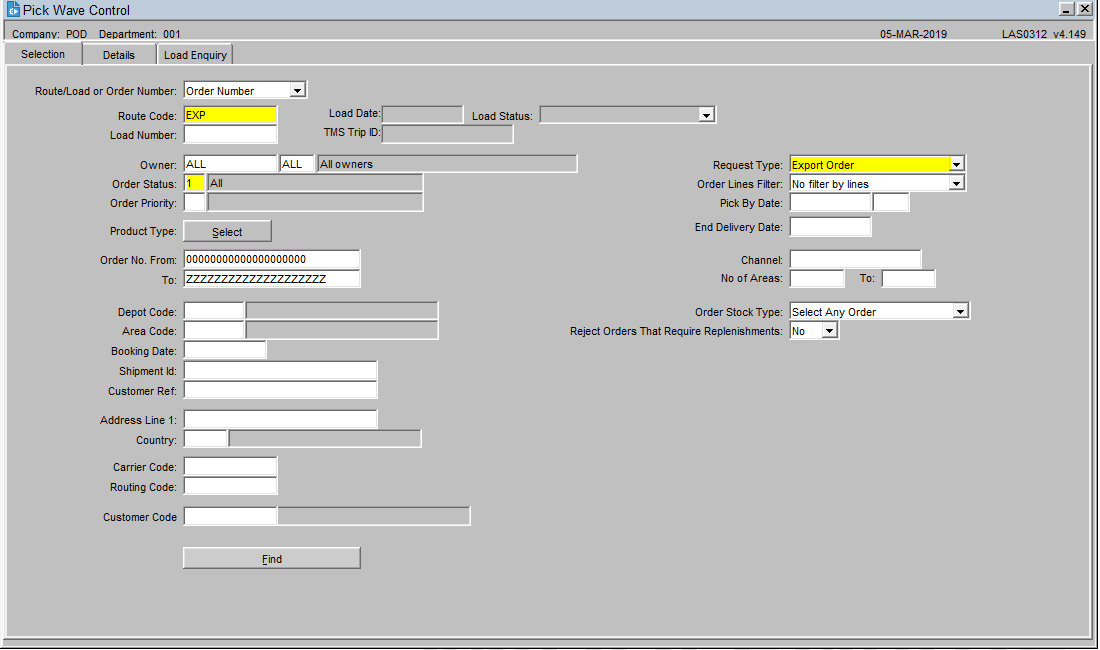Click the Channel input field

point(855,260)
